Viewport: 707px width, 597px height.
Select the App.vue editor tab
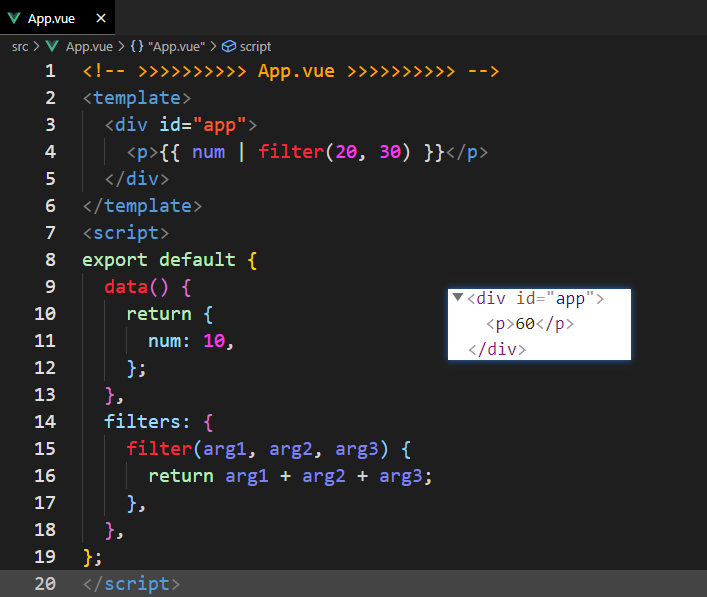tap(57, 18)
